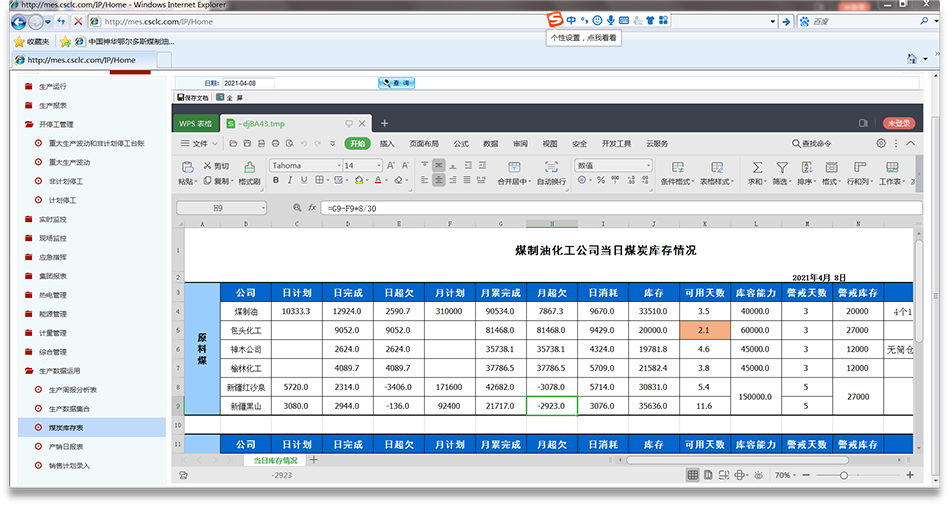This screenshot has height=508, width=950.
Task: Click the Filter (筛选) funnel icon
Action: 782,167
